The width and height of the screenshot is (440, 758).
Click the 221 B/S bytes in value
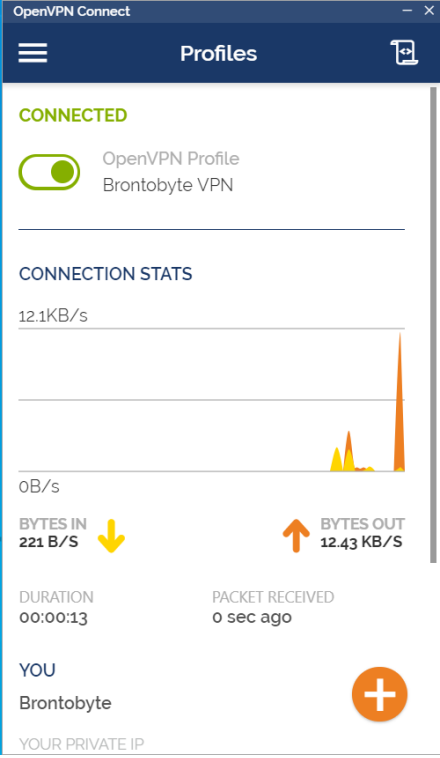click(x=48, y=542)
